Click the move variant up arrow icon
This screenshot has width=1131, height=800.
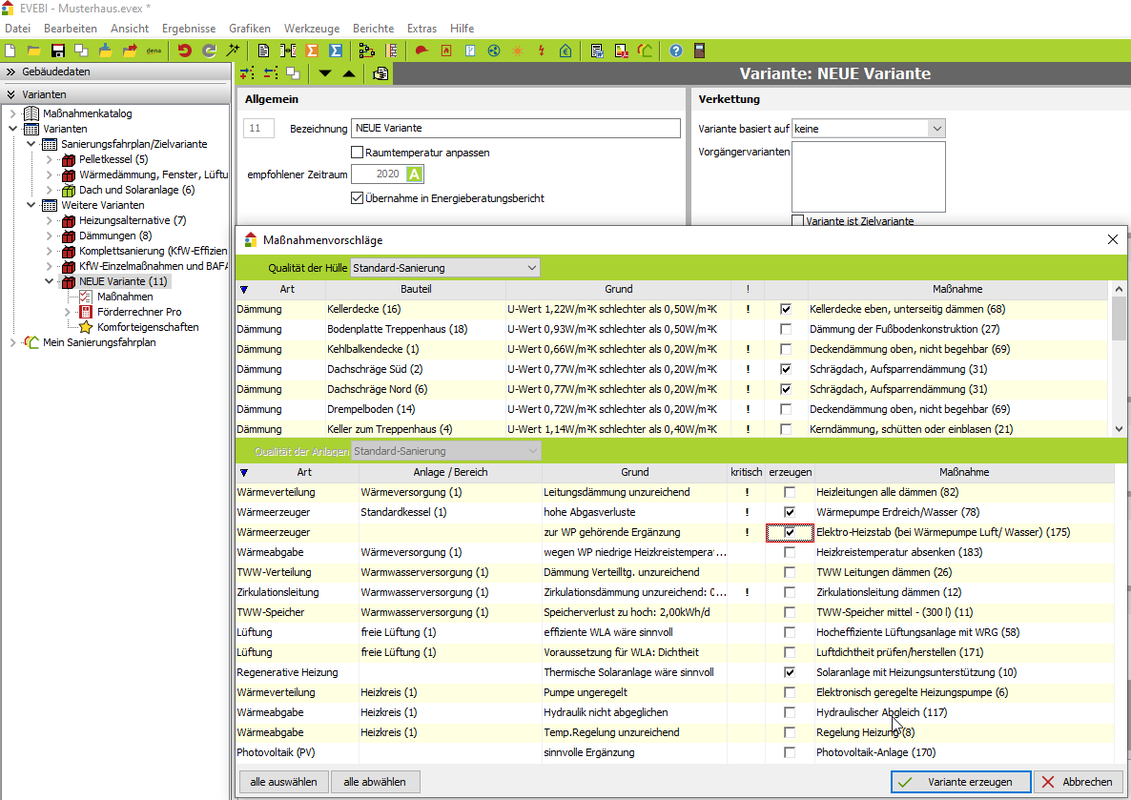pos(348,73)
